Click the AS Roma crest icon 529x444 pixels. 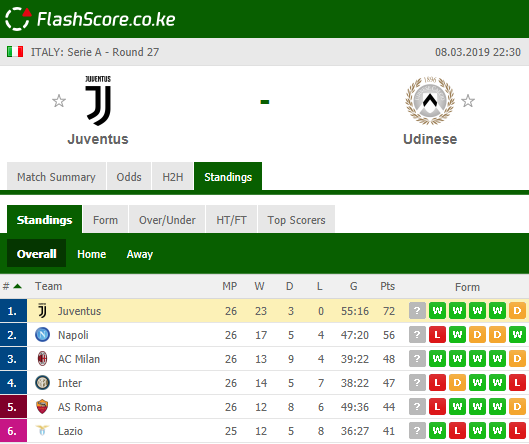pyautogui.click(x=42, y=407)
